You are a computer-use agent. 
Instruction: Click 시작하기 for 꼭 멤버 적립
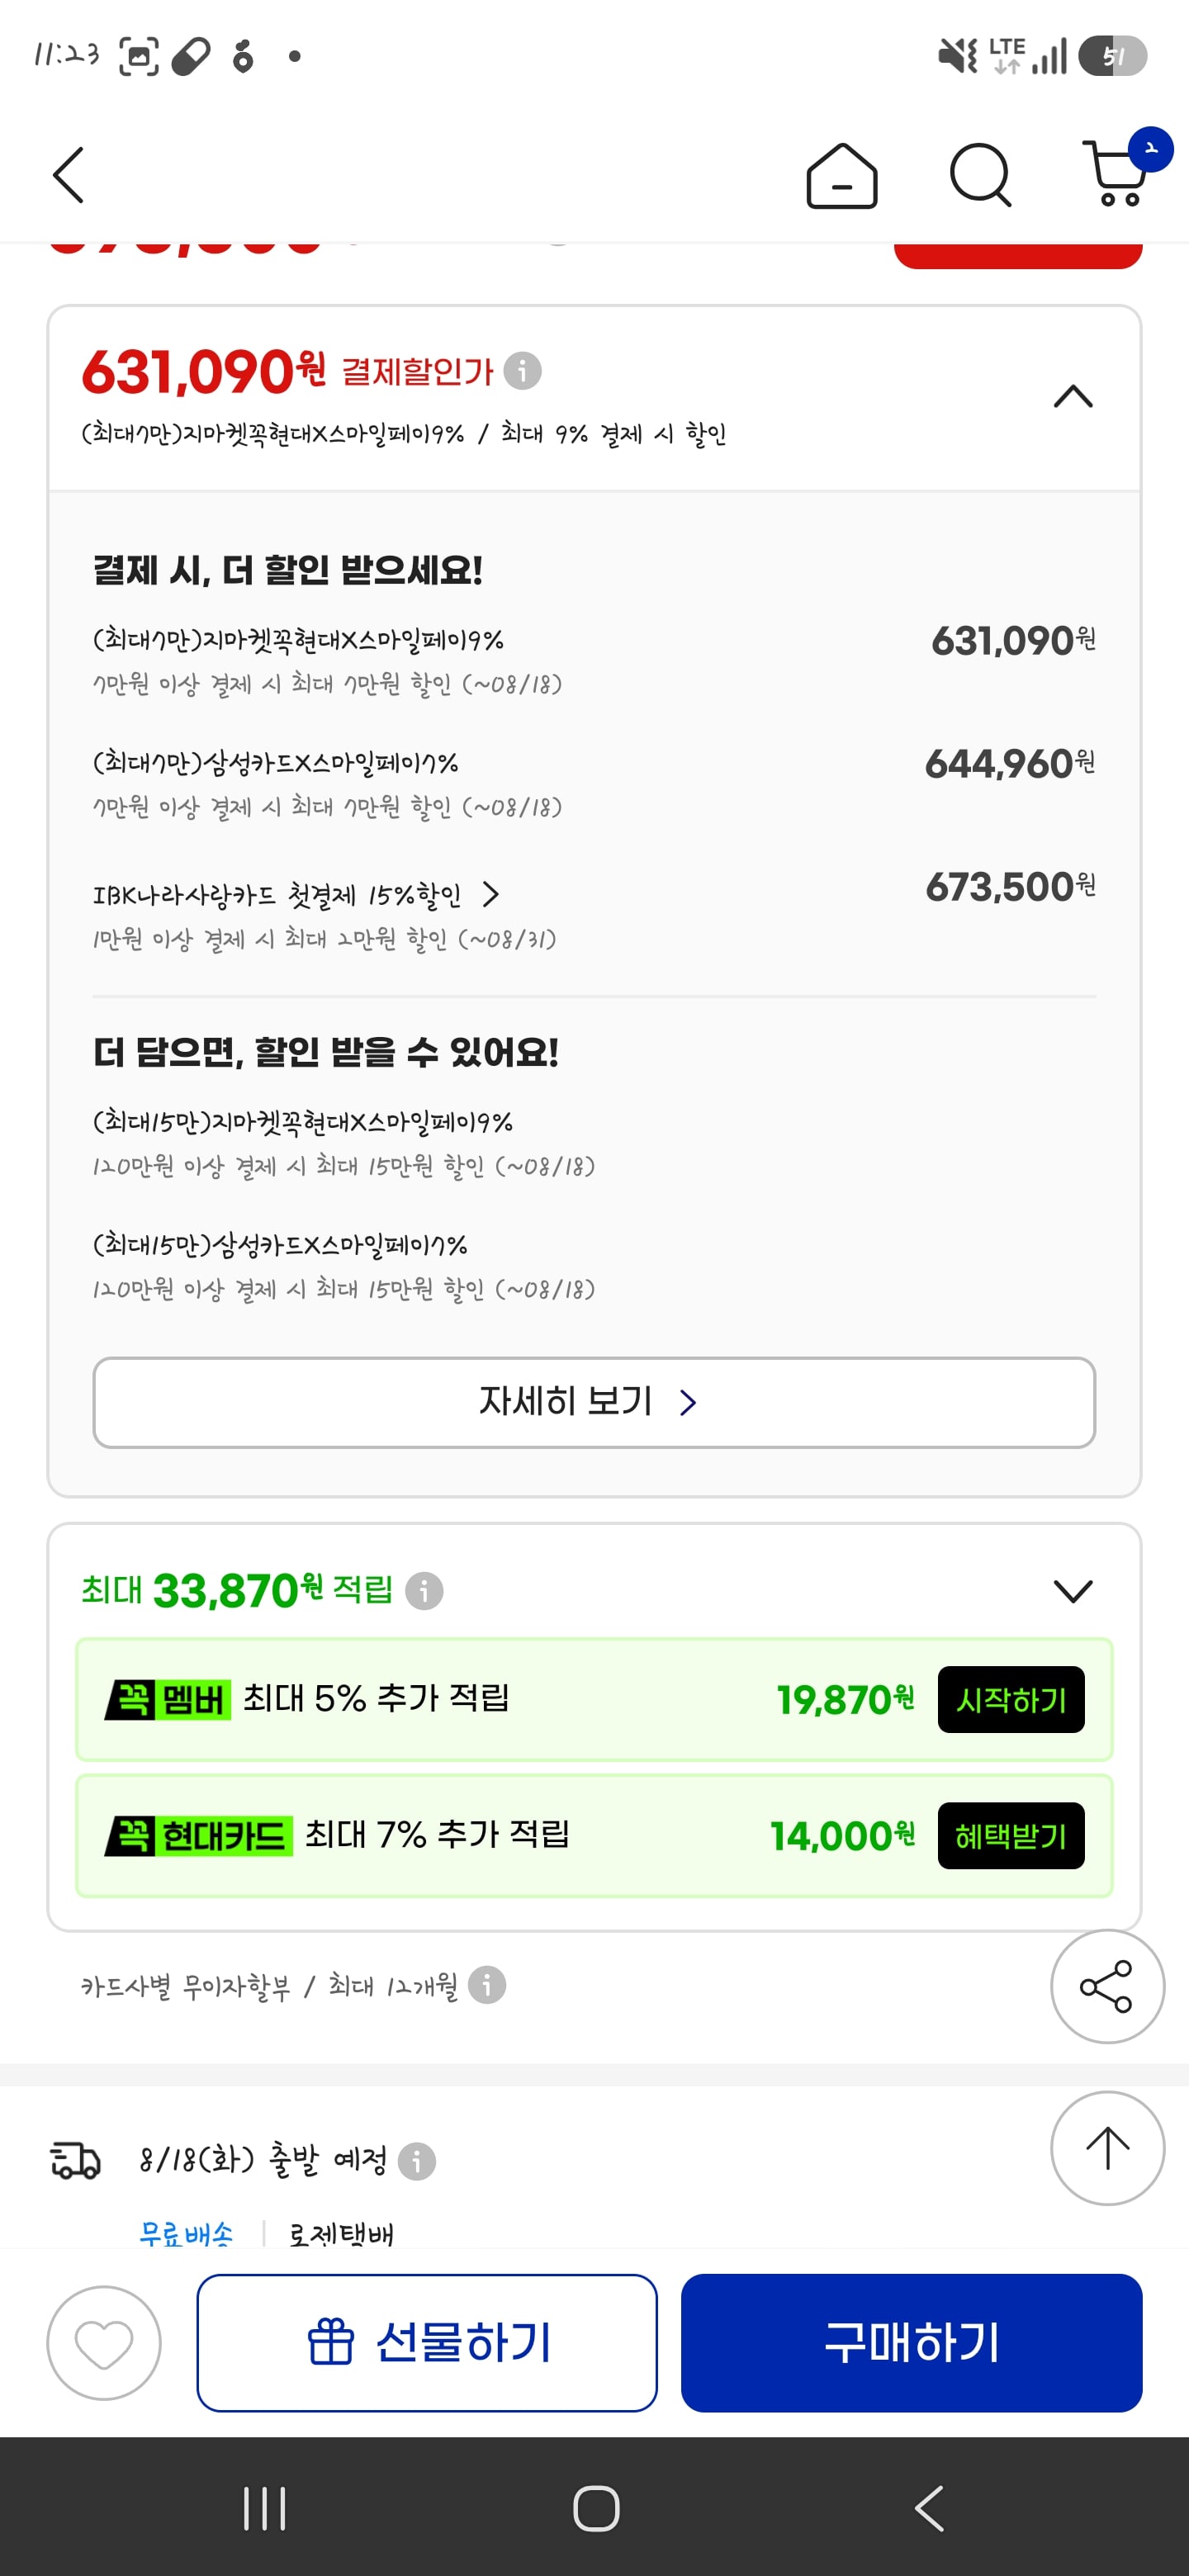point(1011,1699)
